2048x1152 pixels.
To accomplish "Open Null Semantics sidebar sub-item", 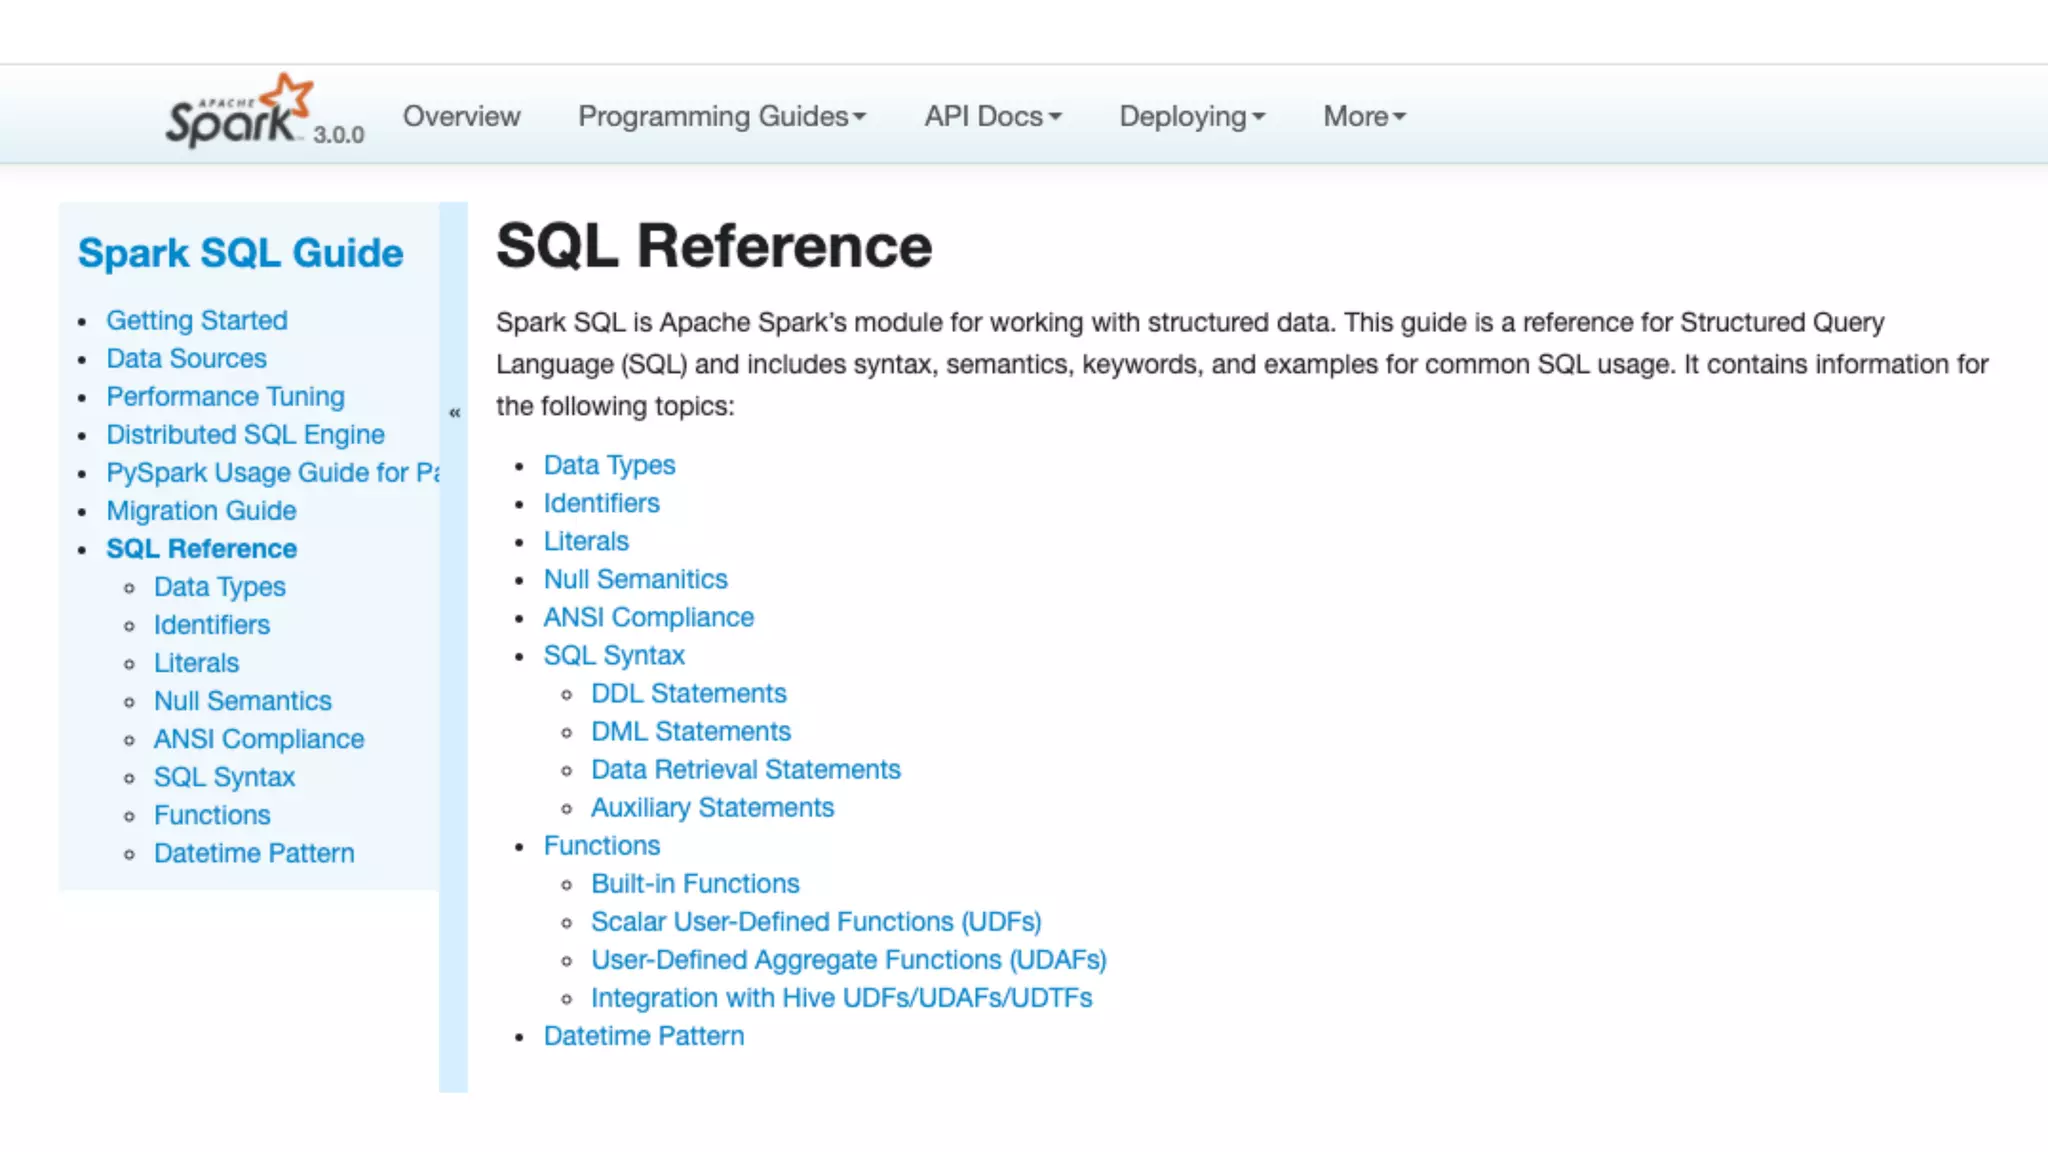I will 242,701.
